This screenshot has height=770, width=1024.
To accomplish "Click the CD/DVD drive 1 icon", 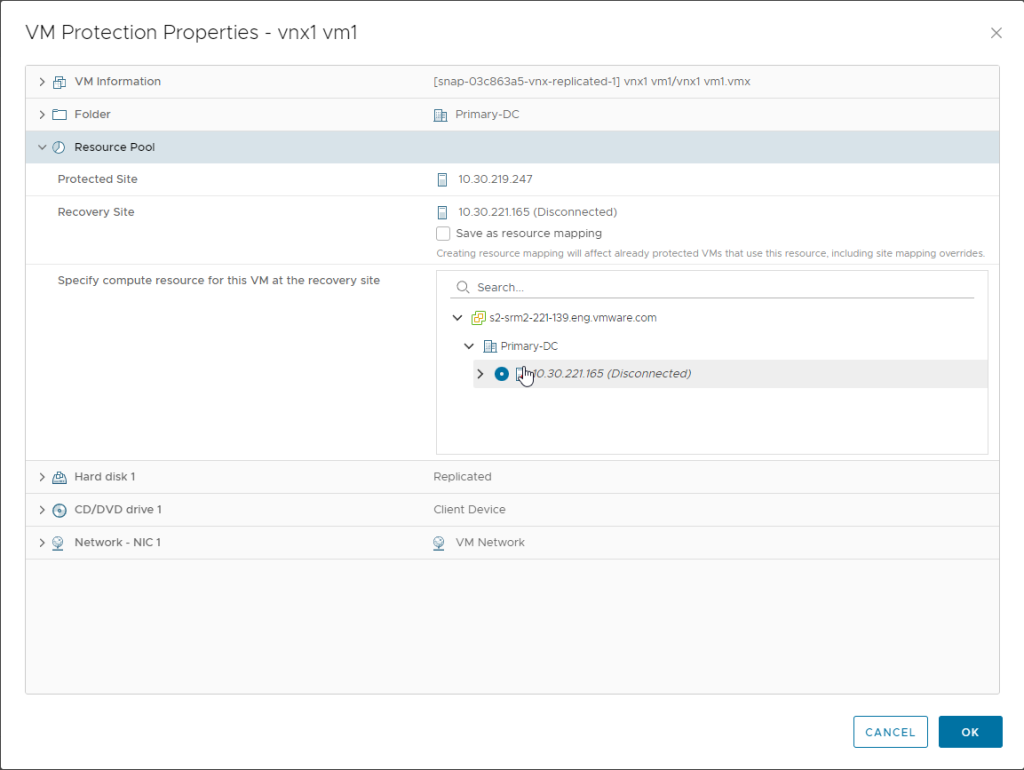I will click(59, 510).
